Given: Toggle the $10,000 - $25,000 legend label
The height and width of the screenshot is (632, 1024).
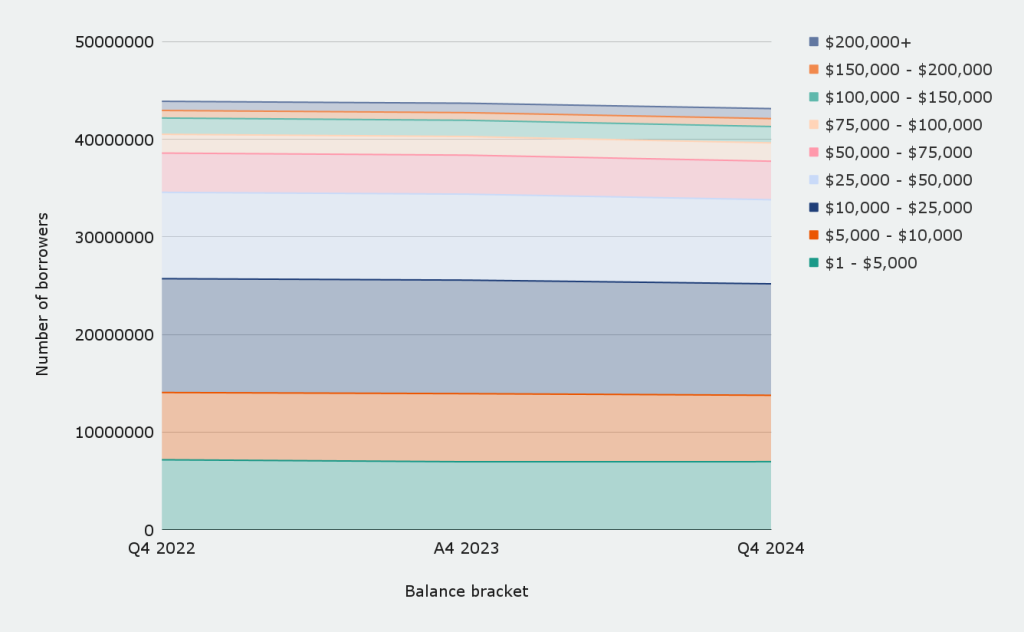Looking at the screenshot, I should pos(898,208).
